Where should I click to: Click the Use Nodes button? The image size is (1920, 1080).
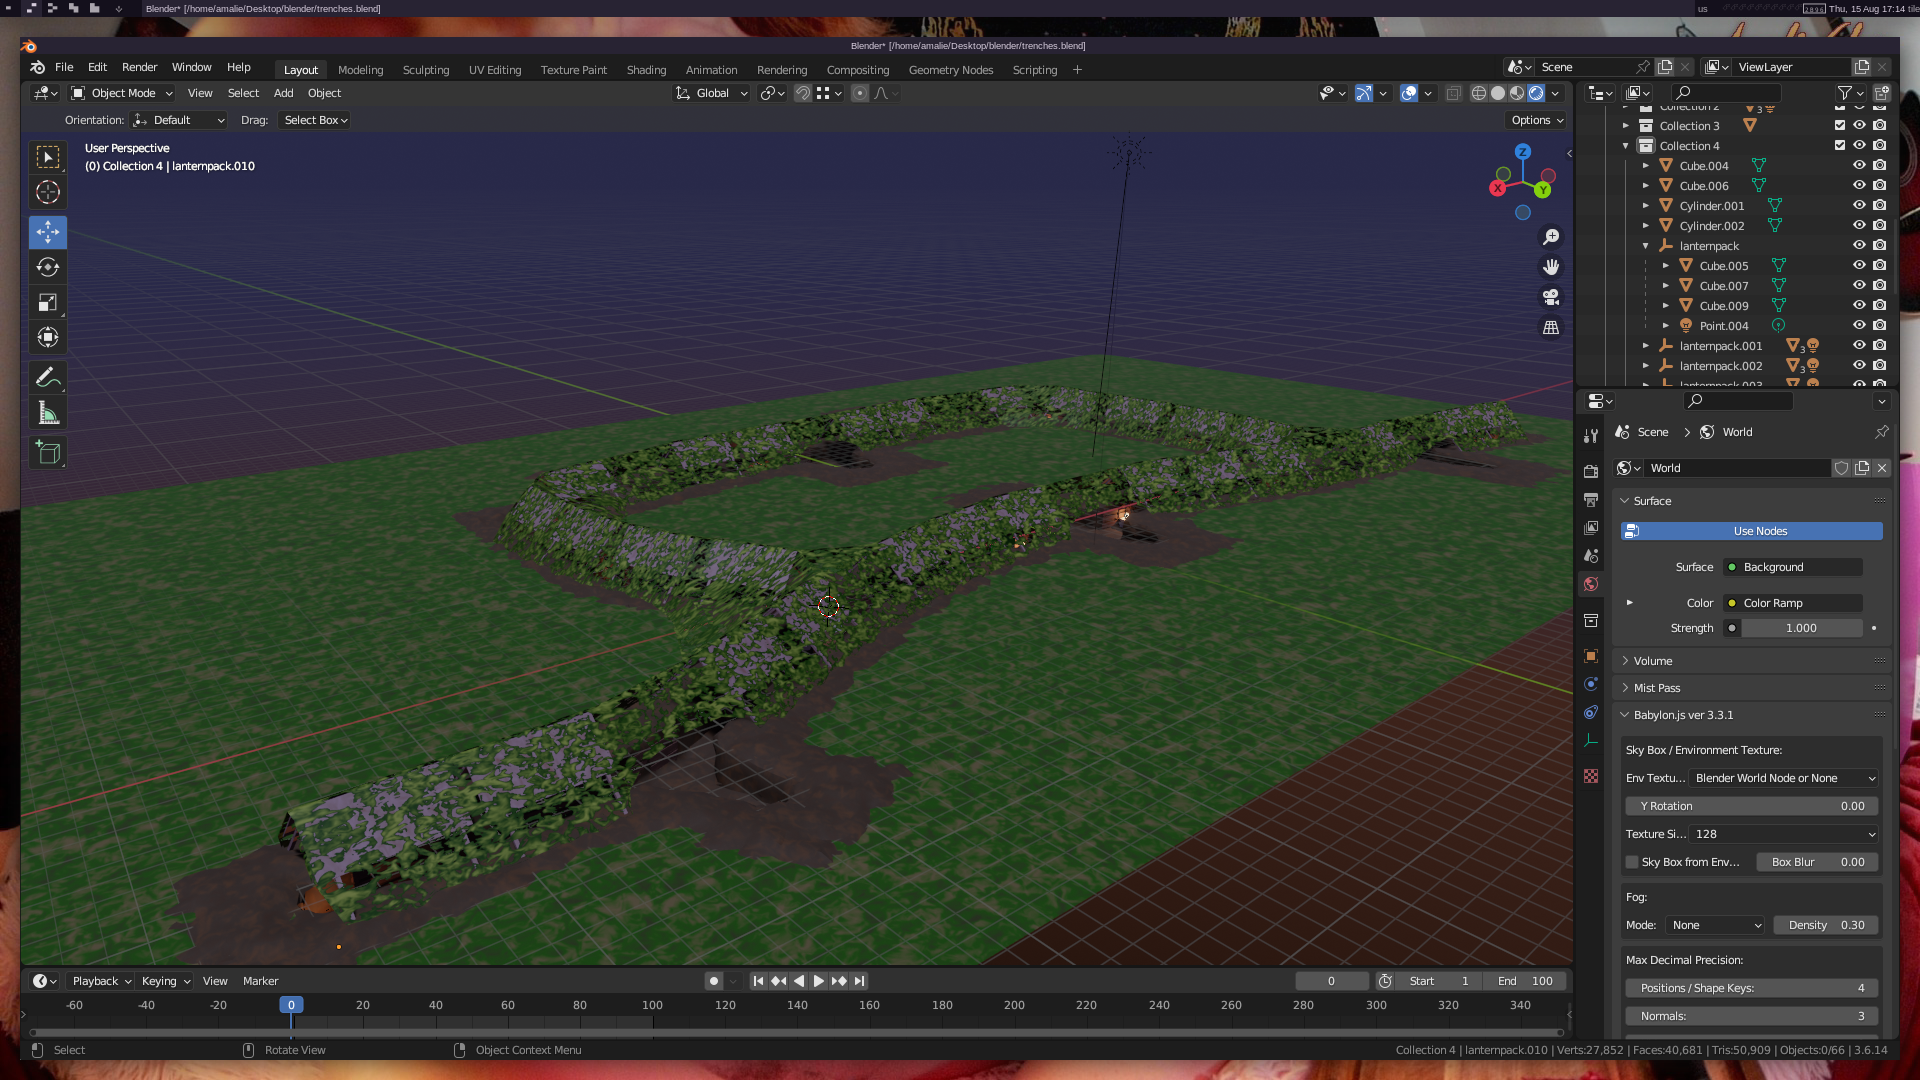coord(1759,531)
